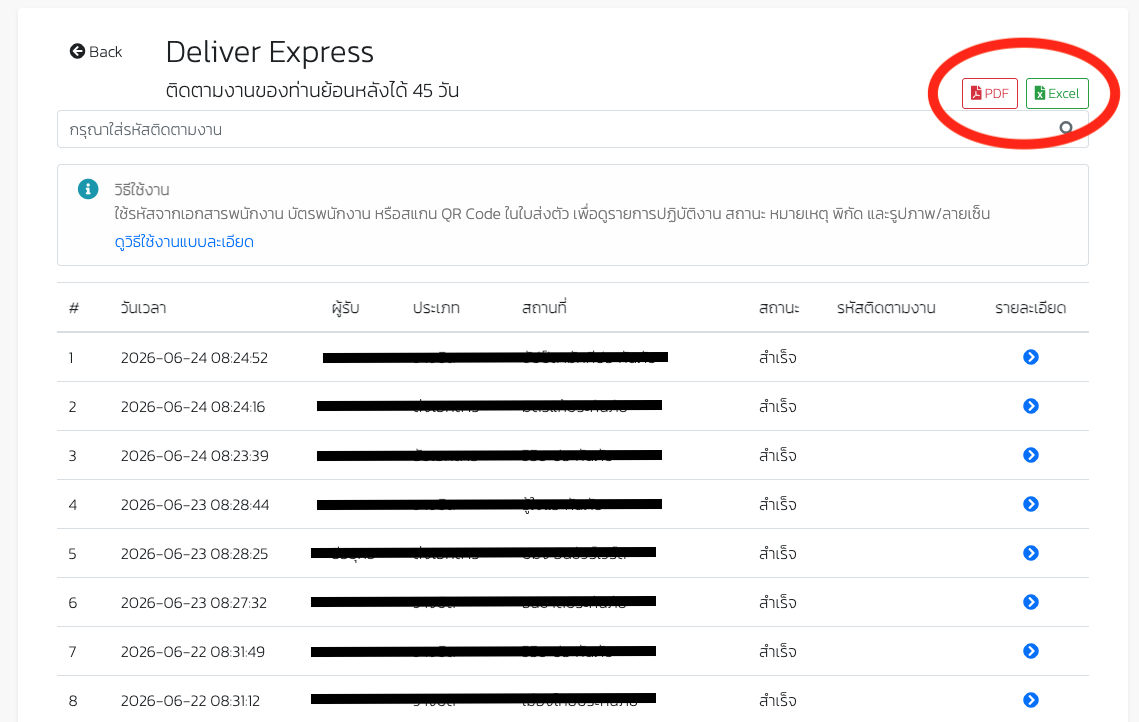Export the list to Excel
1139x722 pixels.
(1057, 93)
